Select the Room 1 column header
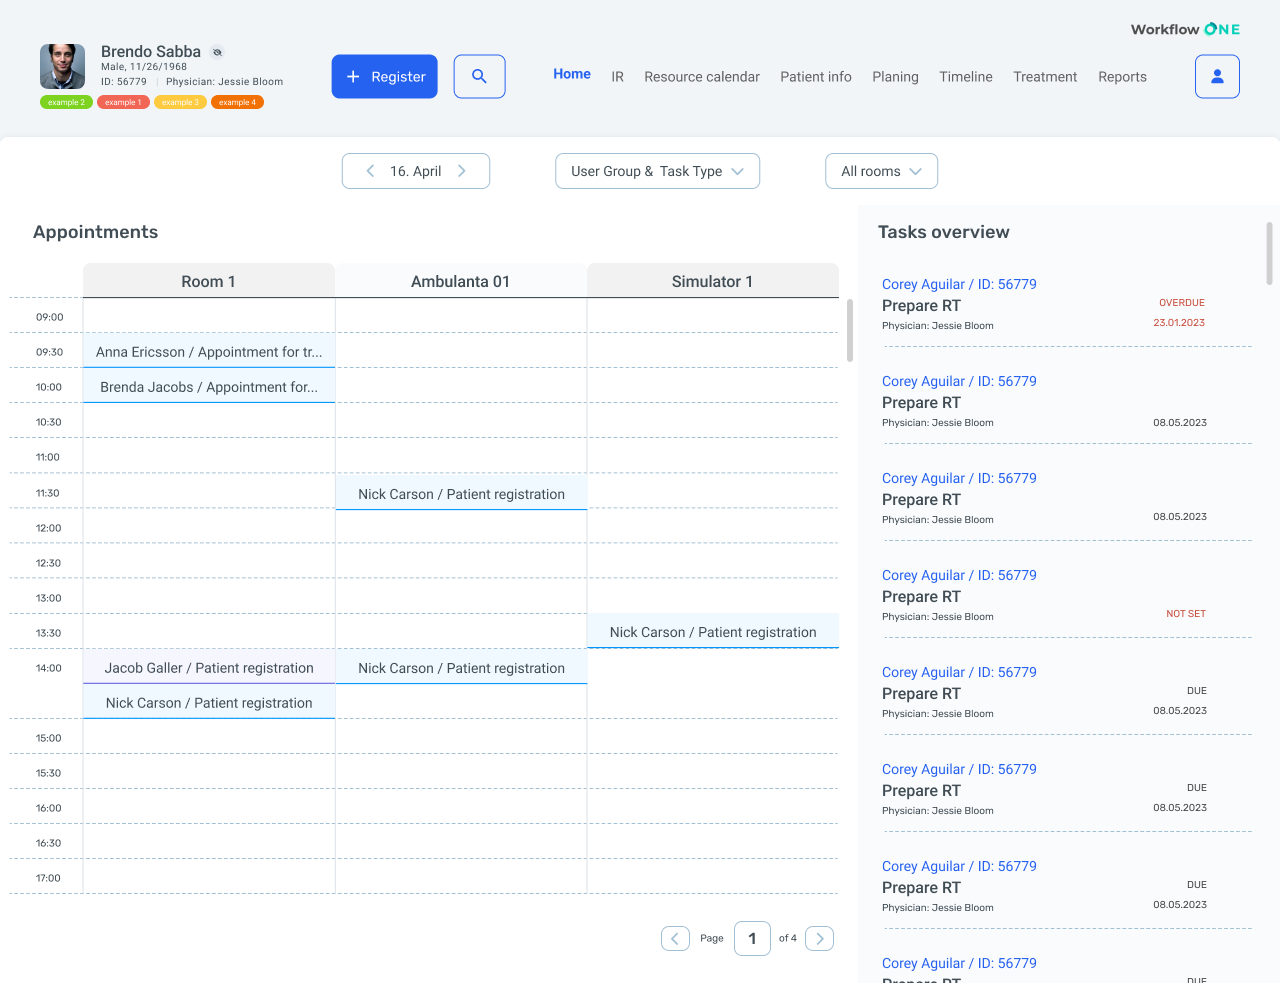Viewport: 1280px width, 983px height. (x=209, y=281)
